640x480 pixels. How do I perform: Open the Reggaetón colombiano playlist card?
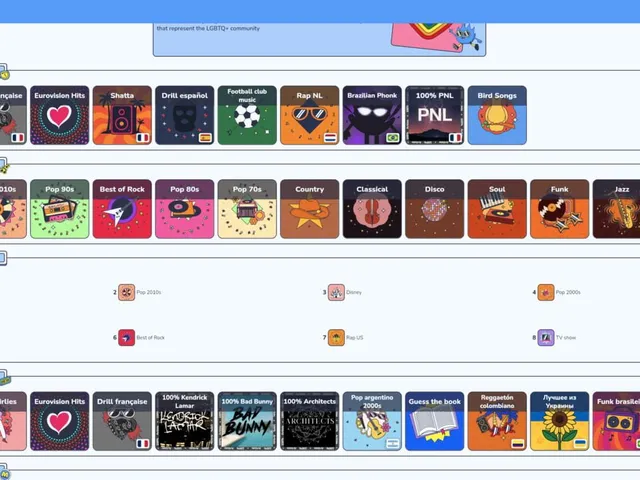point(497,421)
